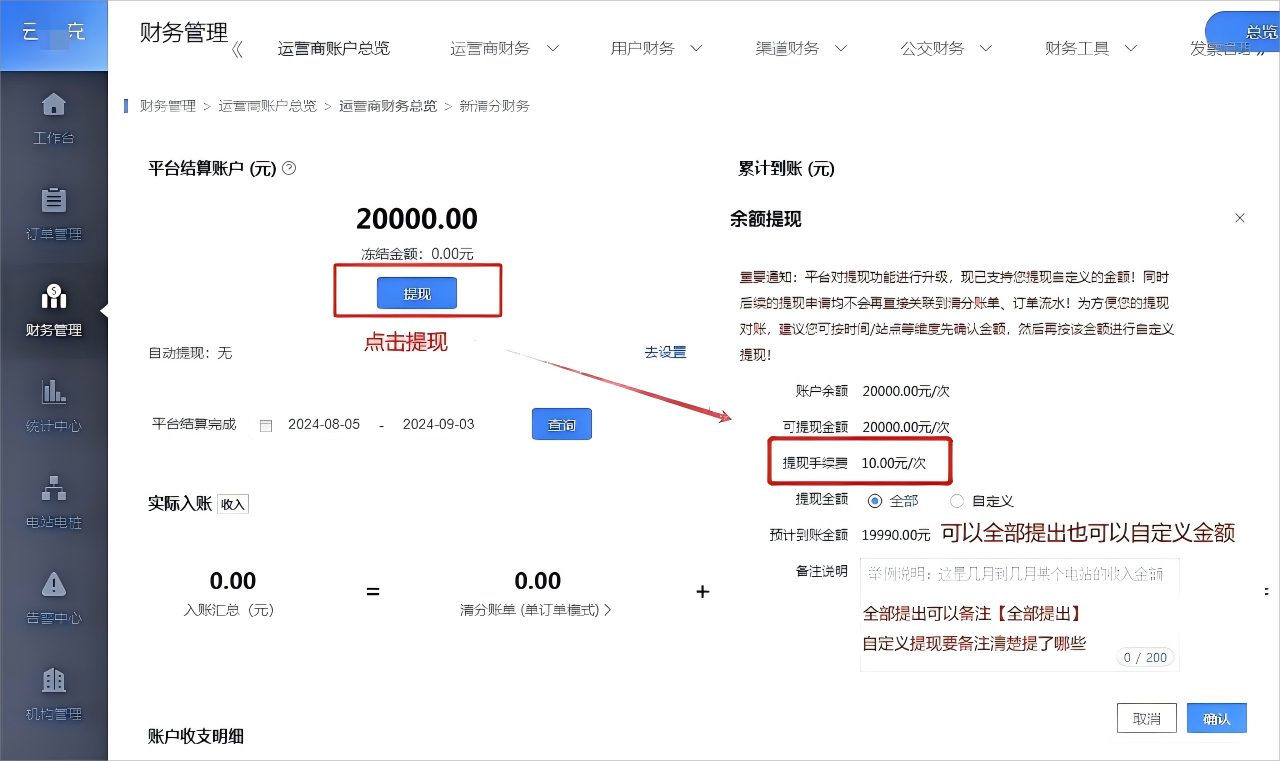Click the 总览 button at top right

click(1243, 32)
